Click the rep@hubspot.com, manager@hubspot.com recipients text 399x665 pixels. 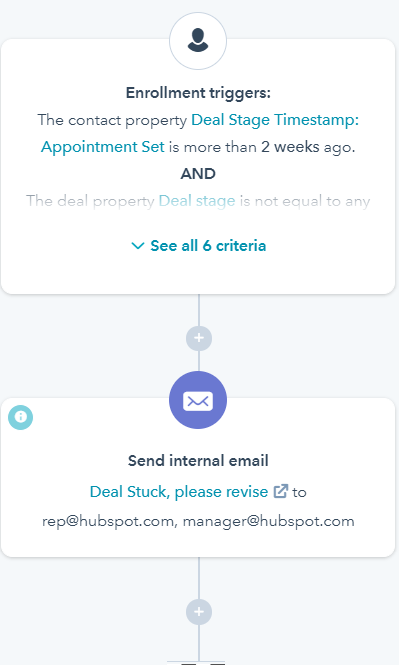[x=198, y=521]
